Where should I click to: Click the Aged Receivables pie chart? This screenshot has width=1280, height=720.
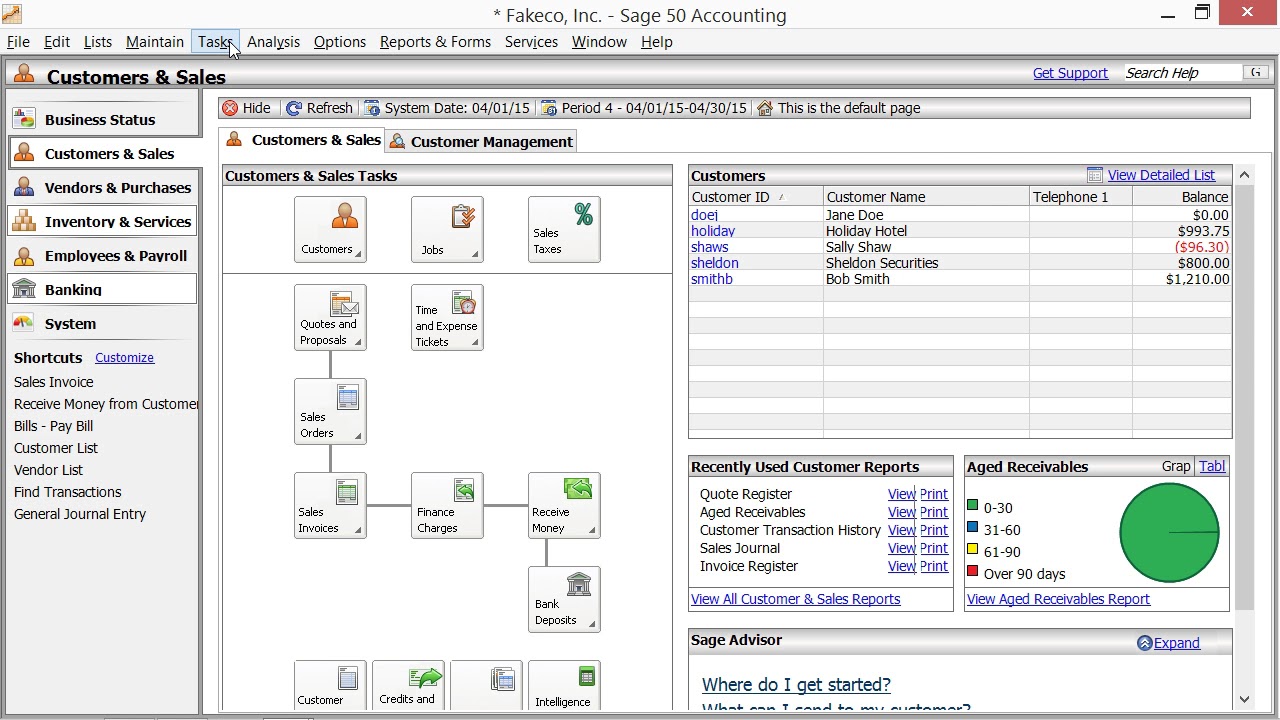(x=1169, y=532)
